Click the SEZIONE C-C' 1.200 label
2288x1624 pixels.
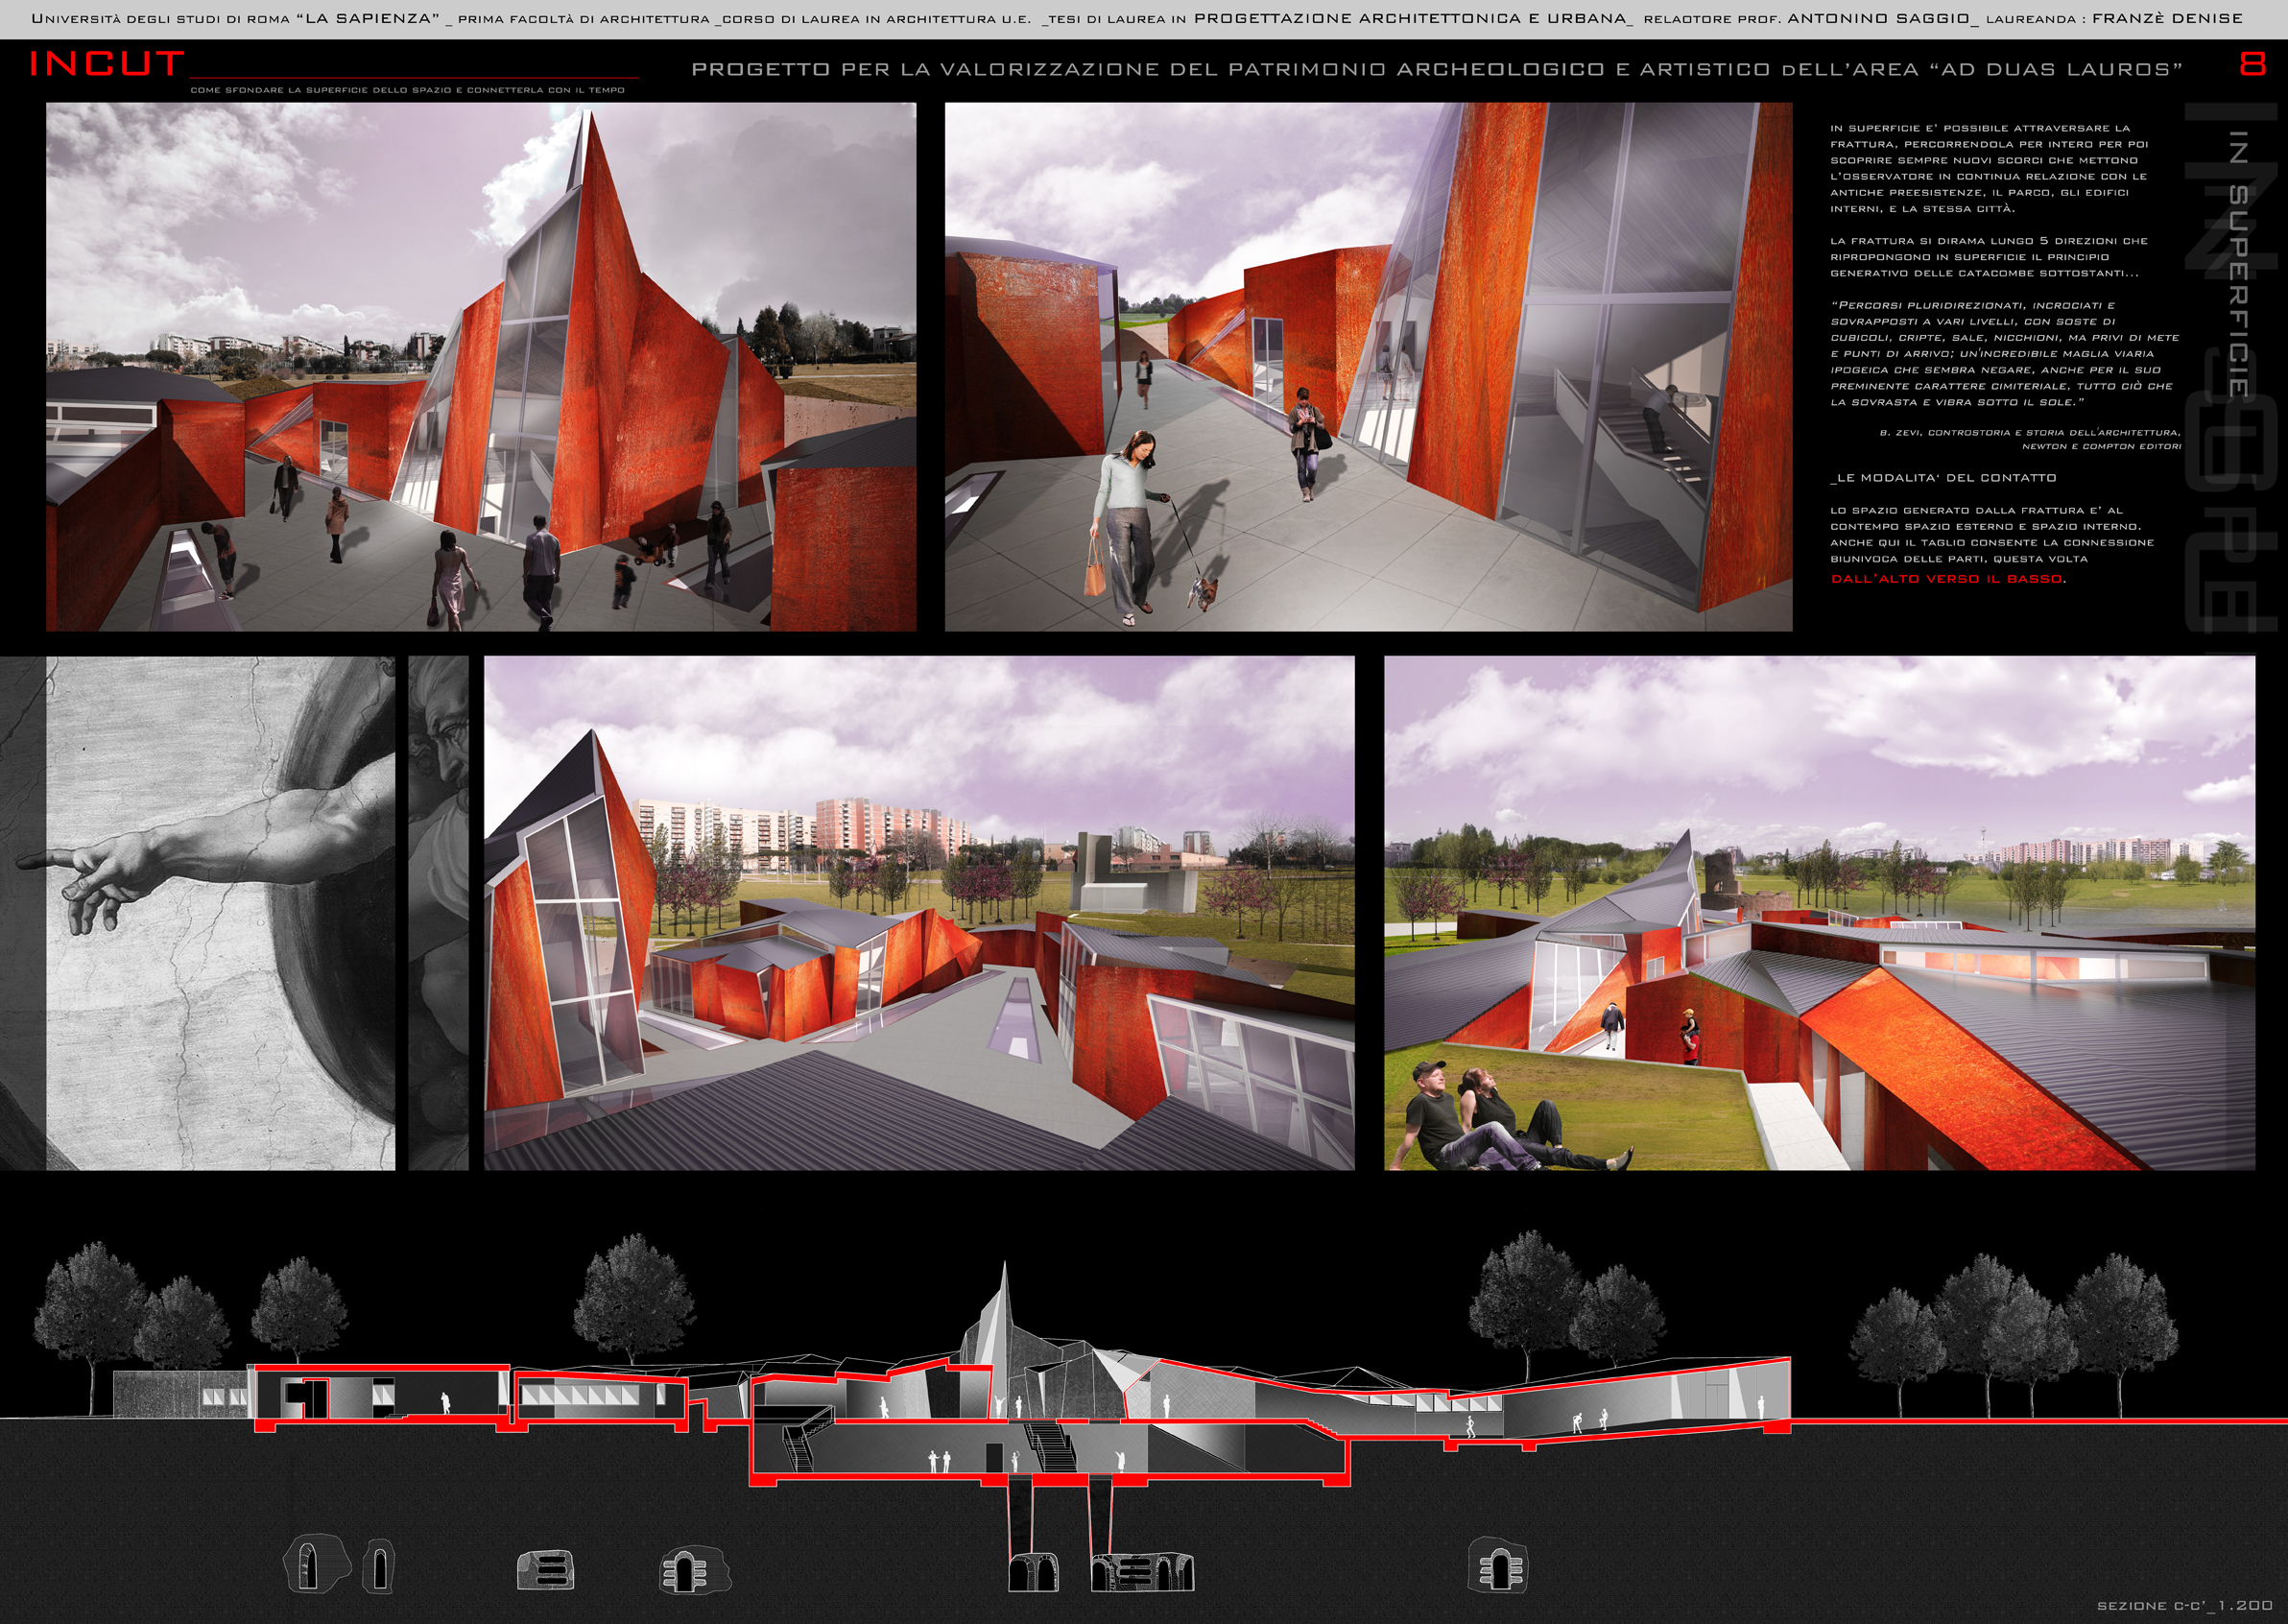(2184, 1605)
